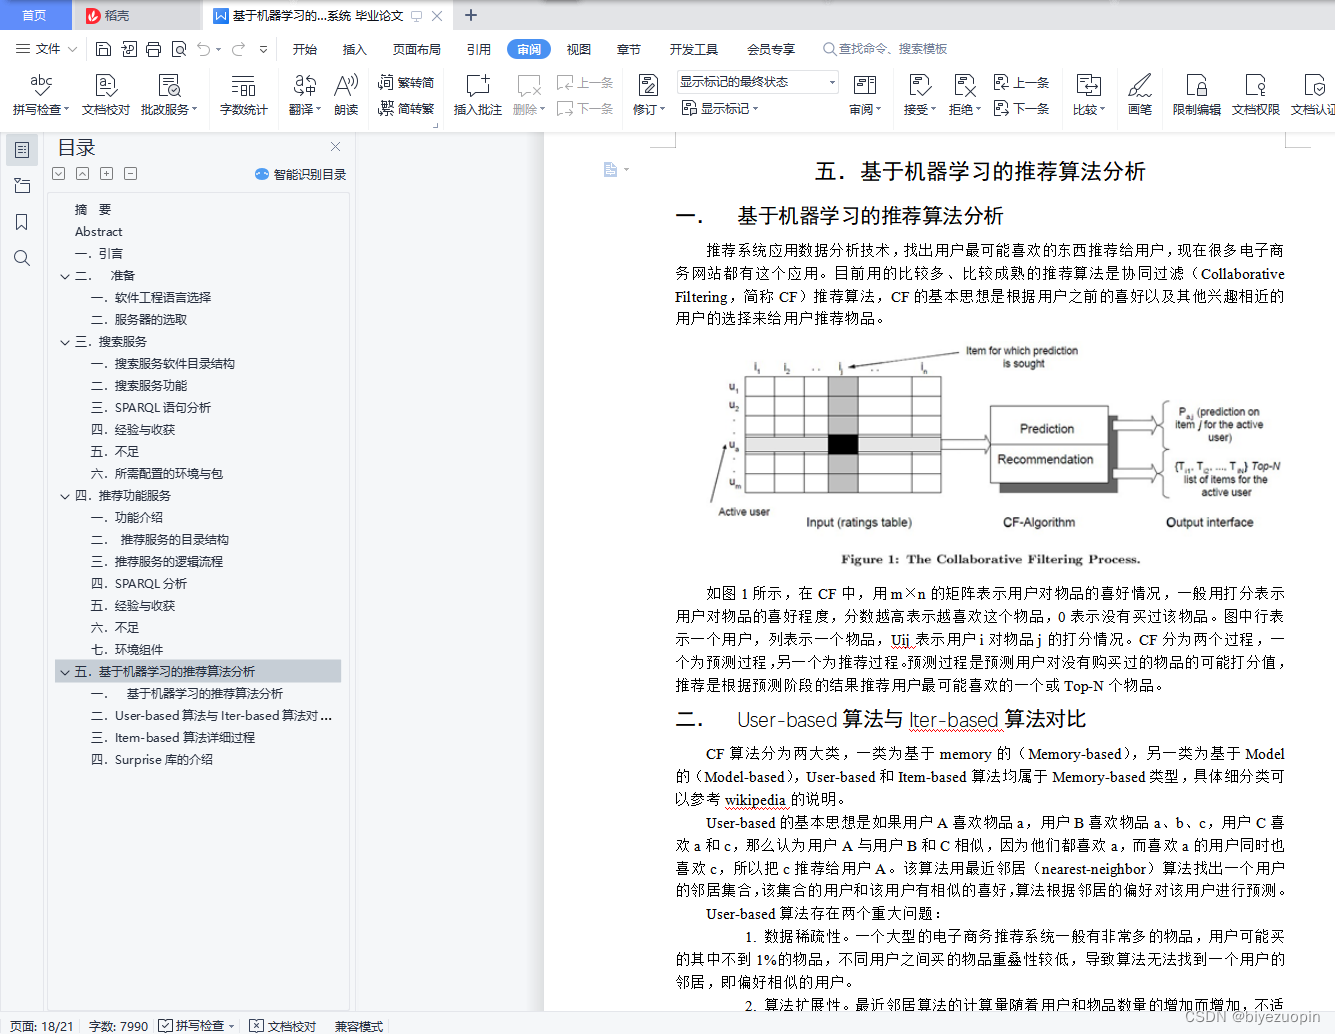Viewport: 1335px width, 1034px height.
Task: Open the bookmarks panel in left sidebar
Action: coord(21,222)
